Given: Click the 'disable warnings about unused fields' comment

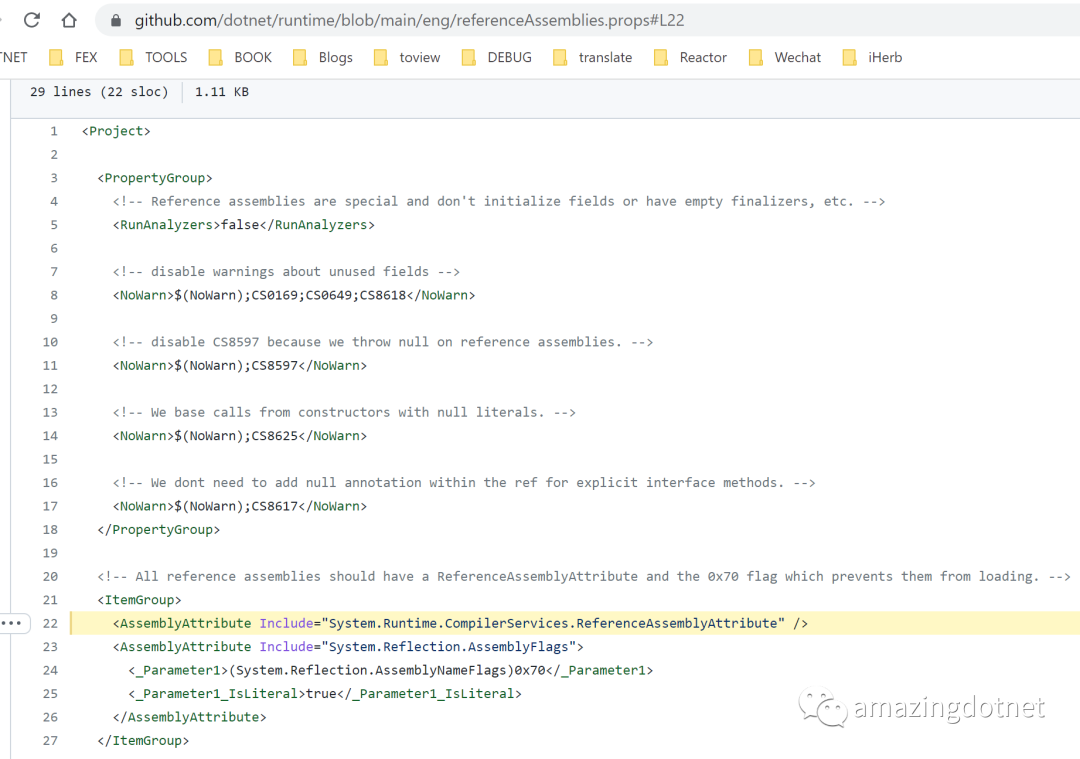Looking at the screenshot, I should pos(287,271).
